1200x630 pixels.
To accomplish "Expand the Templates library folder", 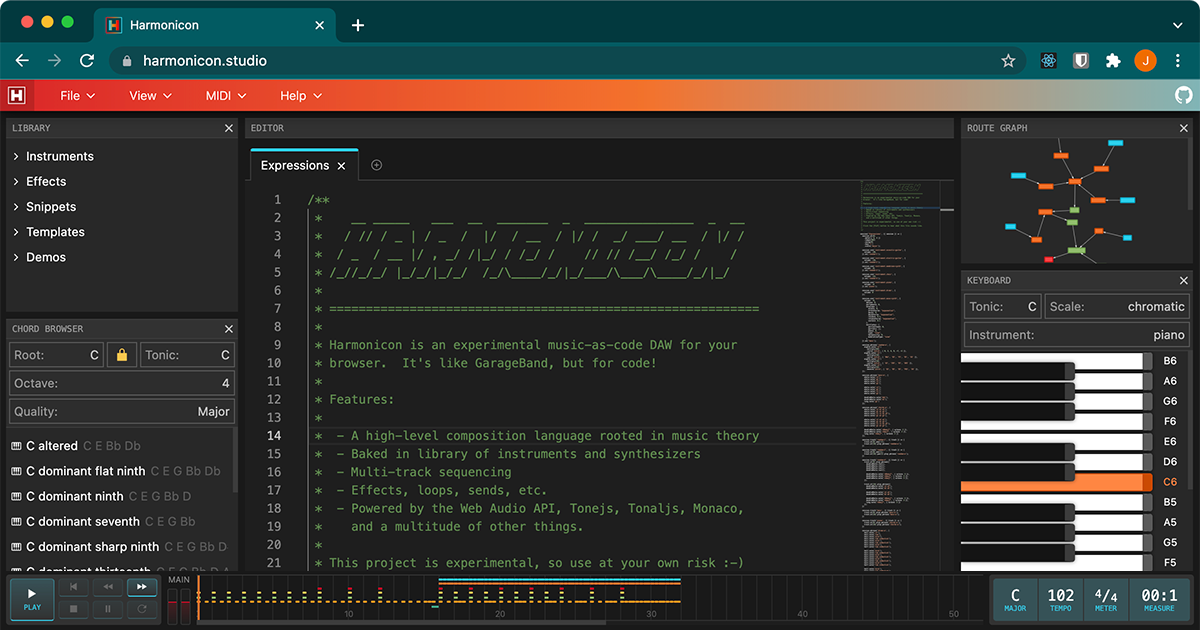I will [48, 232].
